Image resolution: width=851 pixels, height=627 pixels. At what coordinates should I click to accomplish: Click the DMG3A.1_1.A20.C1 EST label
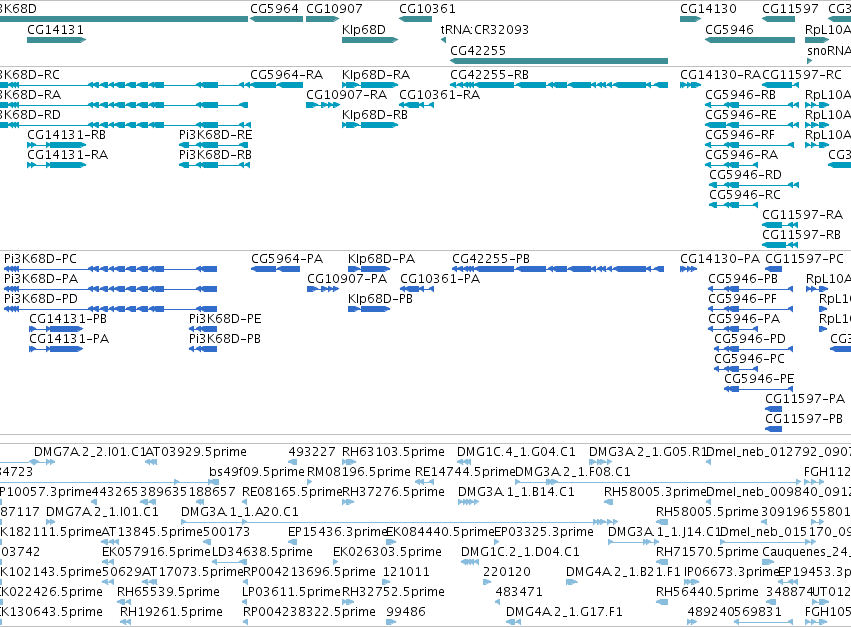click(x=239, y=512)
